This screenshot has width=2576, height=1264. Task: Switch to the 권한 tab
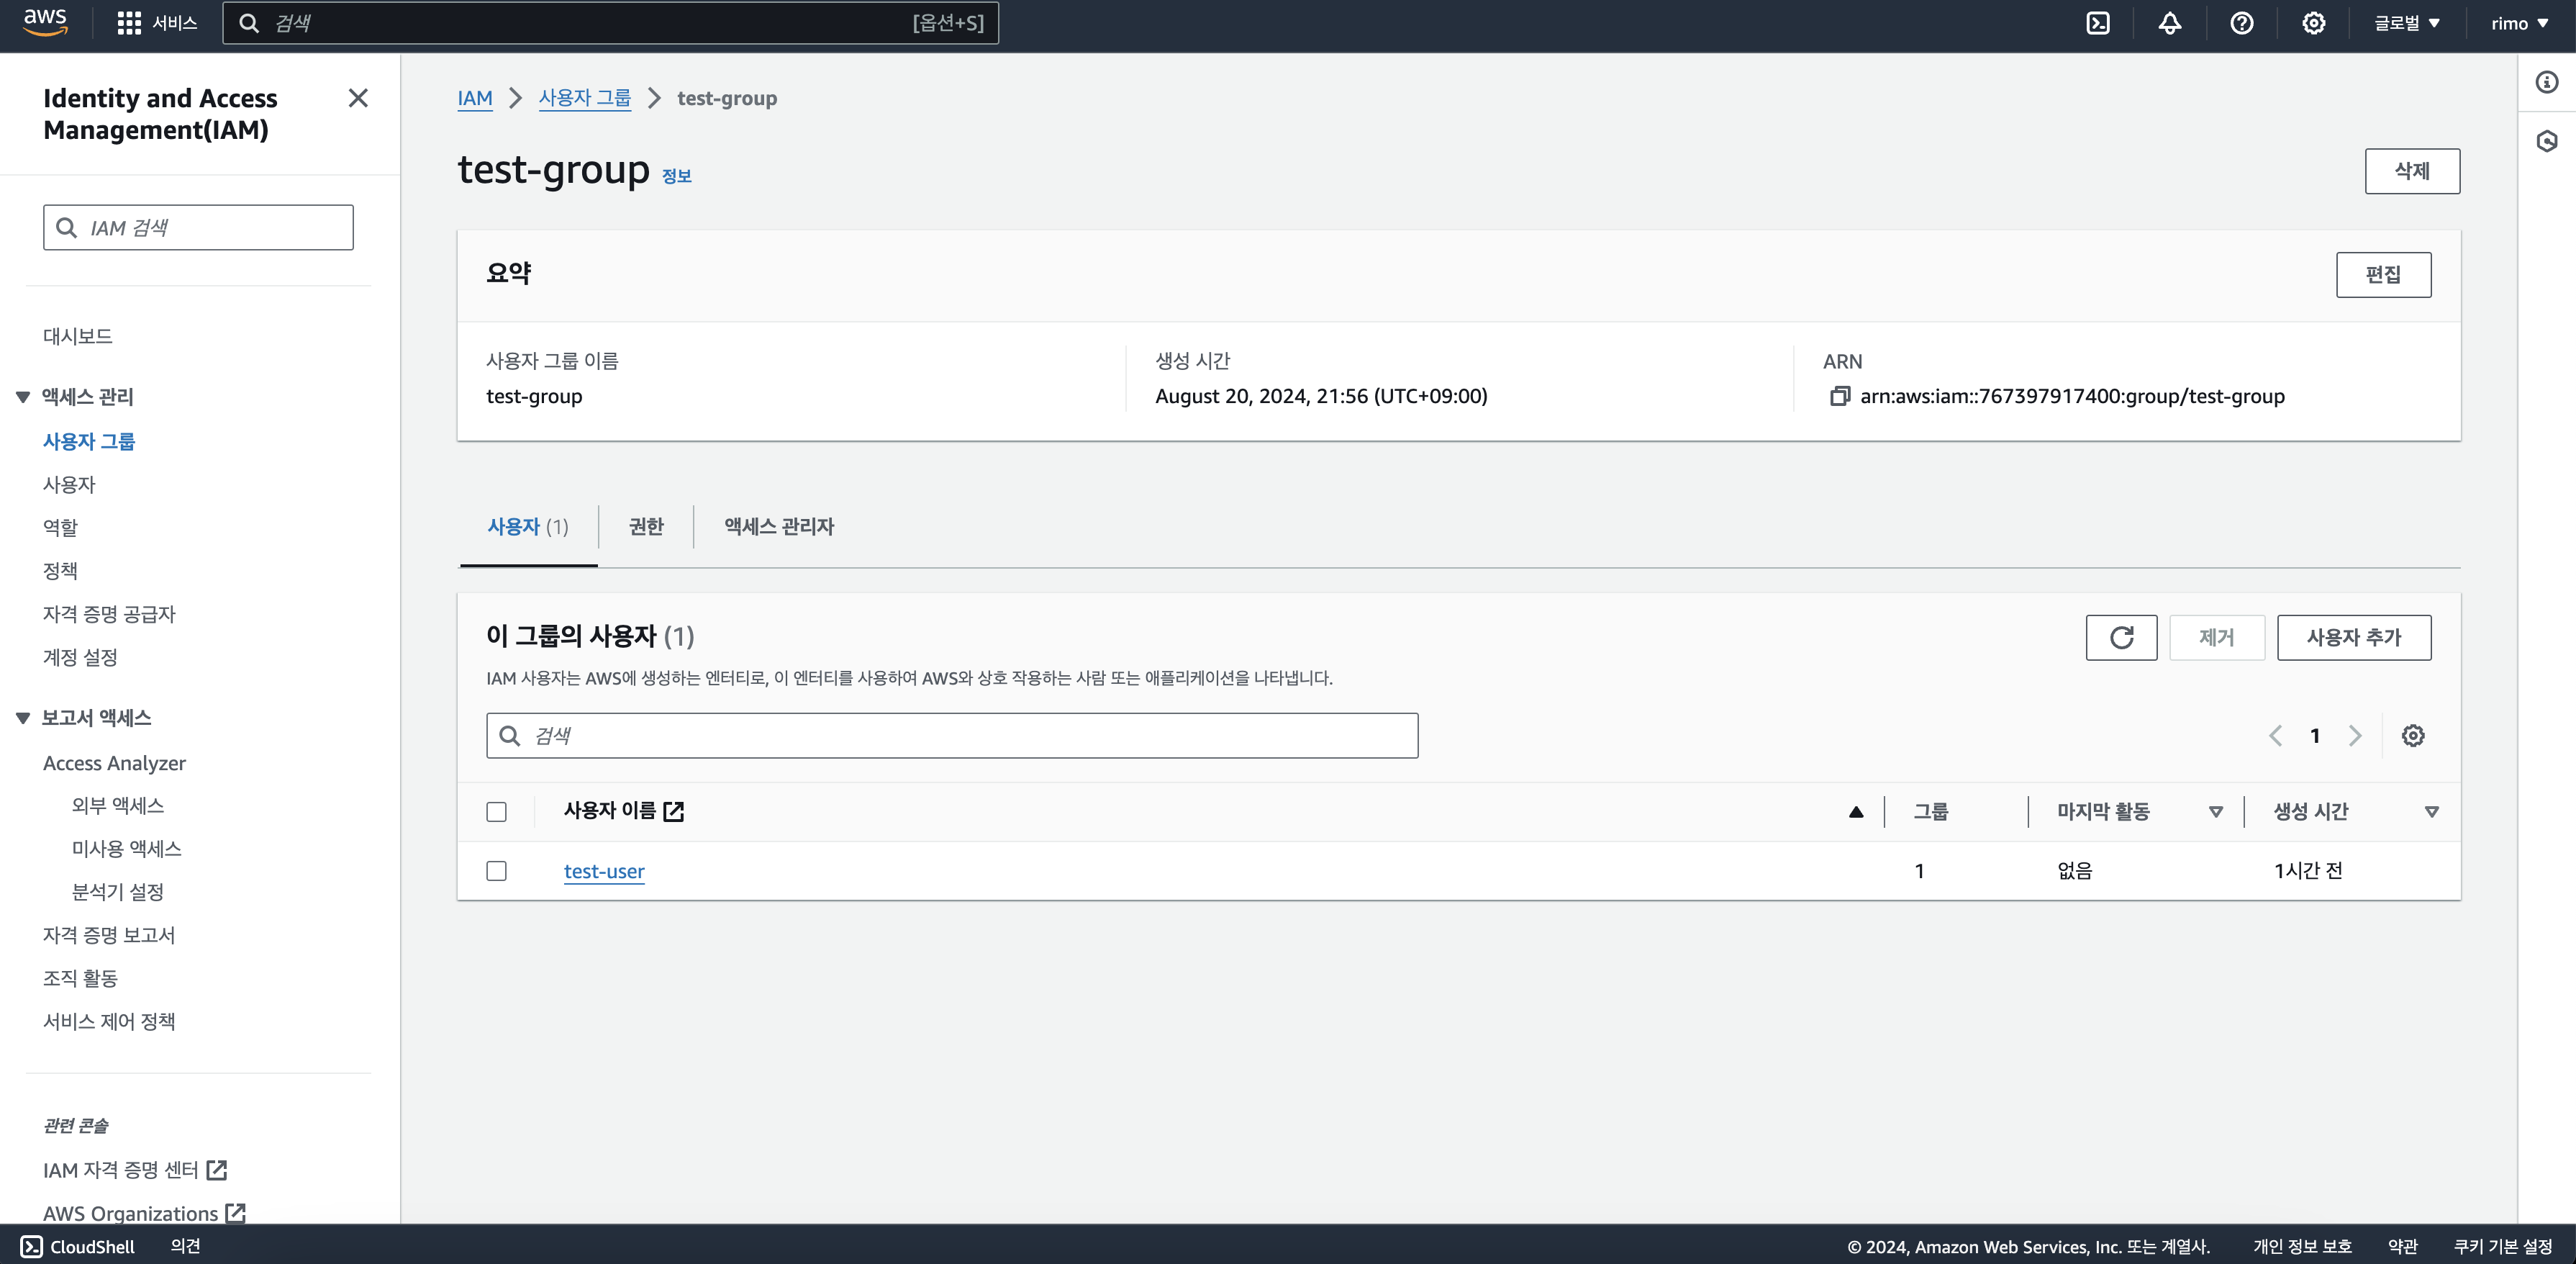click(646, 526)
